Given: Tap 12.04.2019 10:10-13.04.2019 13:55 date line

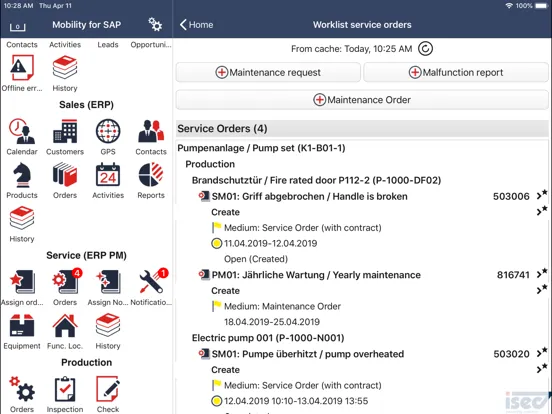Looking at the screenshot, I should click(296, 401).
